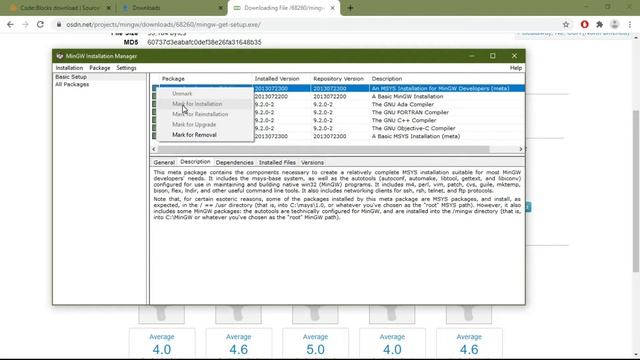
Task: Toggle checkbox for The GNU Objective-C Compiler row
Action: (x=154, y=128)
